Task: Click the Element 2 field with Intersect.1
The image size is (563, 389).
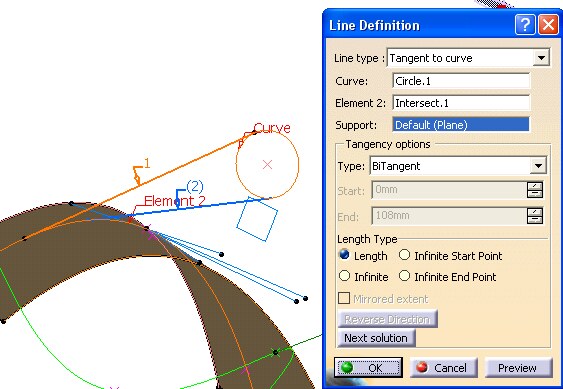Action: (x=461, y=103)
